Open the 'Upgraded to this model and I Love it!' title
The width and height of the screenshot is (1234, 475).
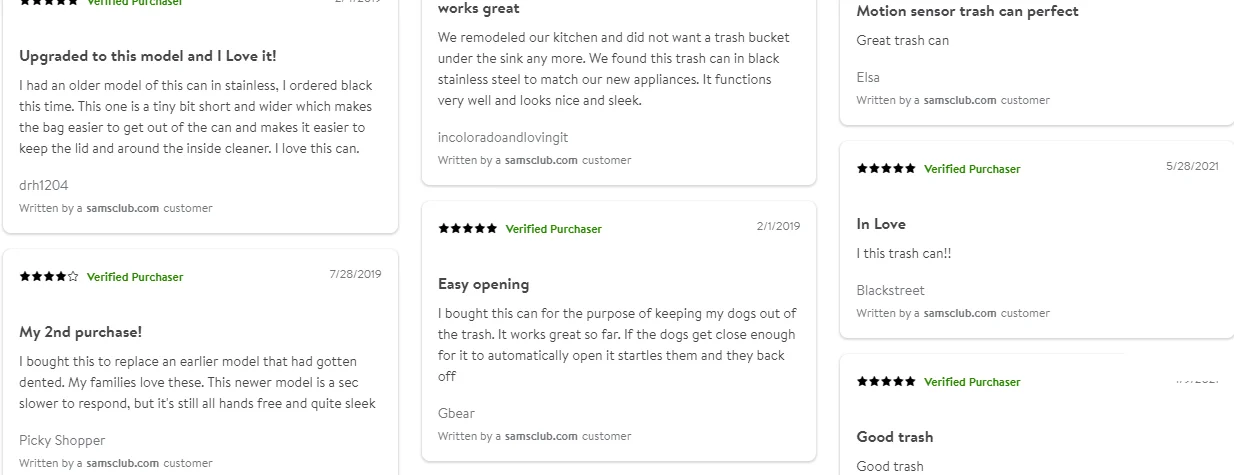point(148,56)
